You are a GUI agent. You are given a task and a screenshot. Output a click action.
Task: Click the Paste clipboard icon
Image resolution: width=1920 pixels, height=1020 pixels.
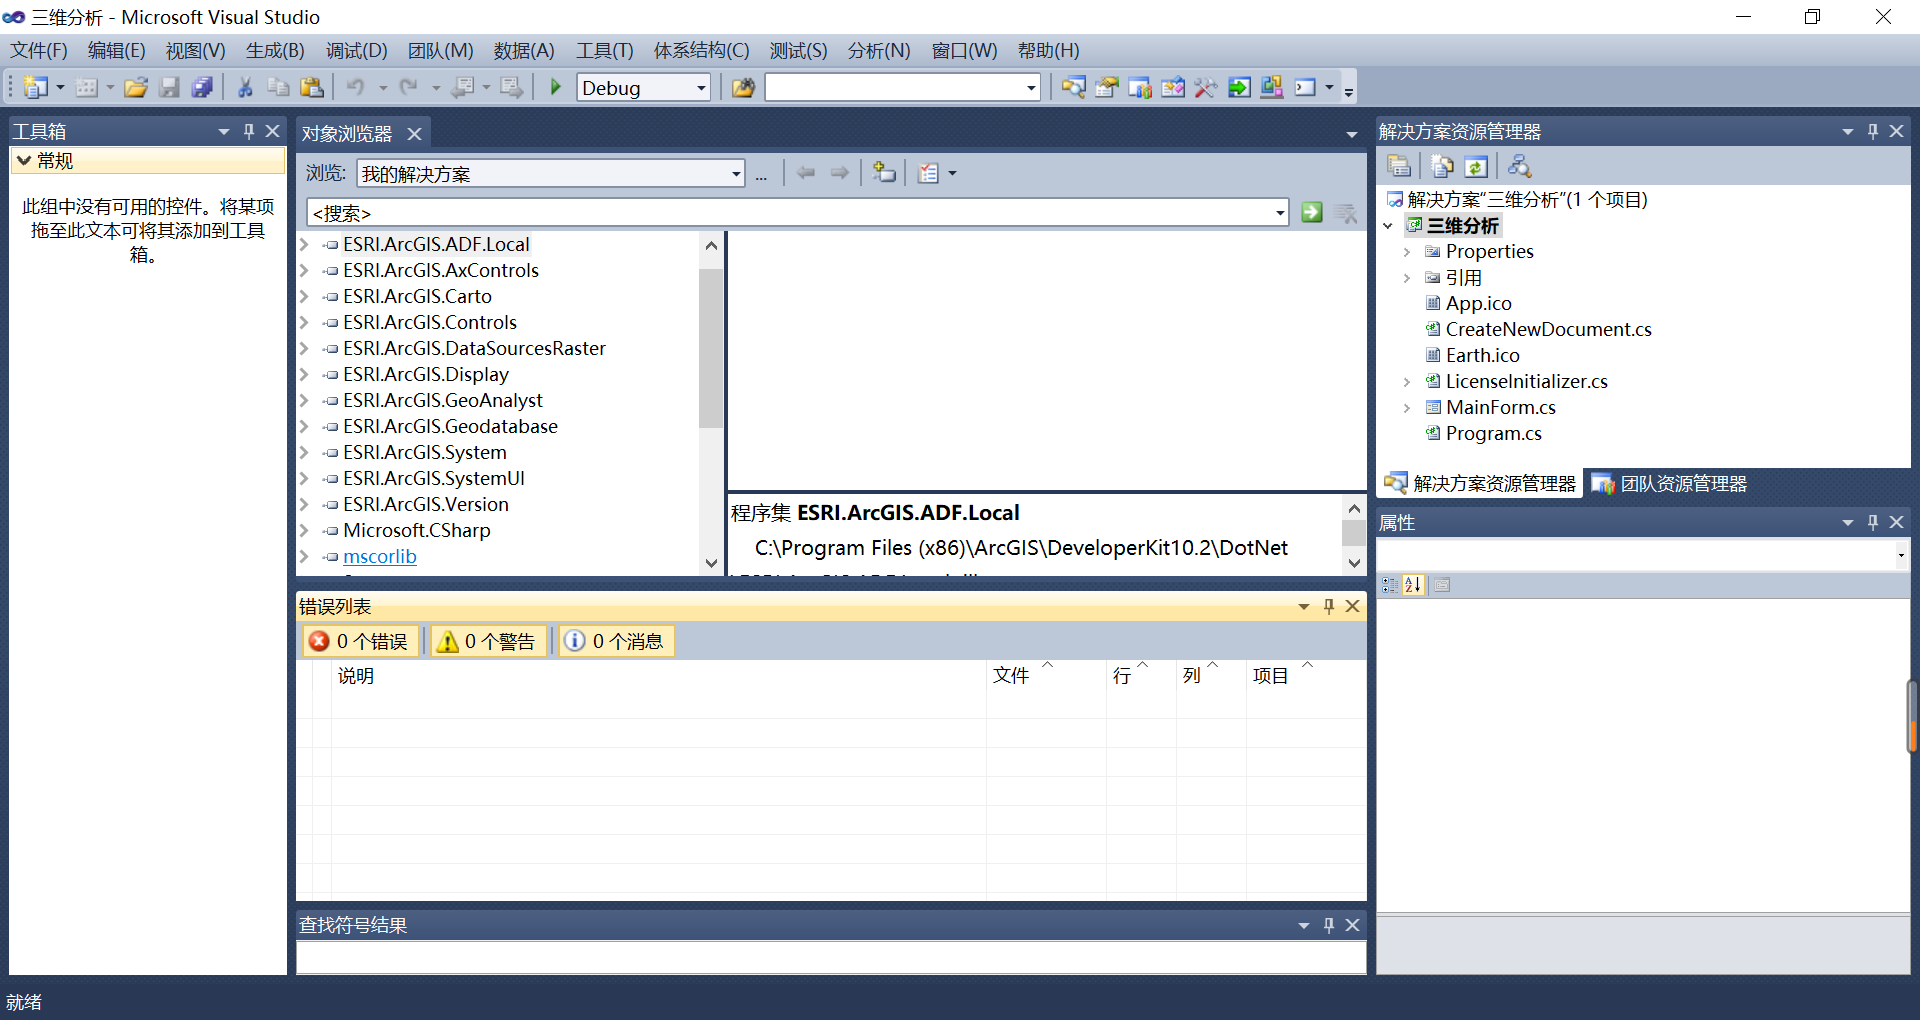[312, 88]
